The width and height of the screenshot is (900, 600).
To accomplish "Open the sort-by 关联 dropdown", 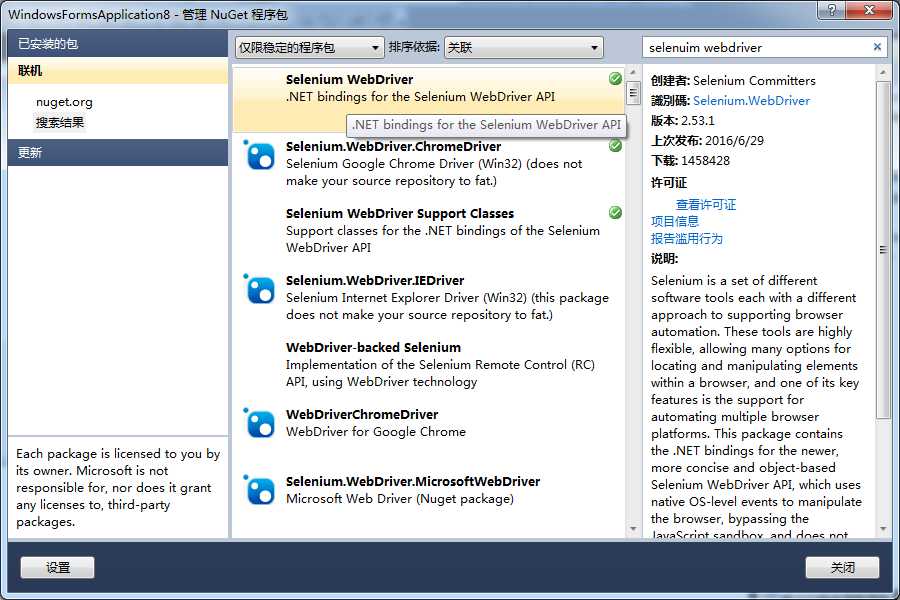I will click(523, 48).
